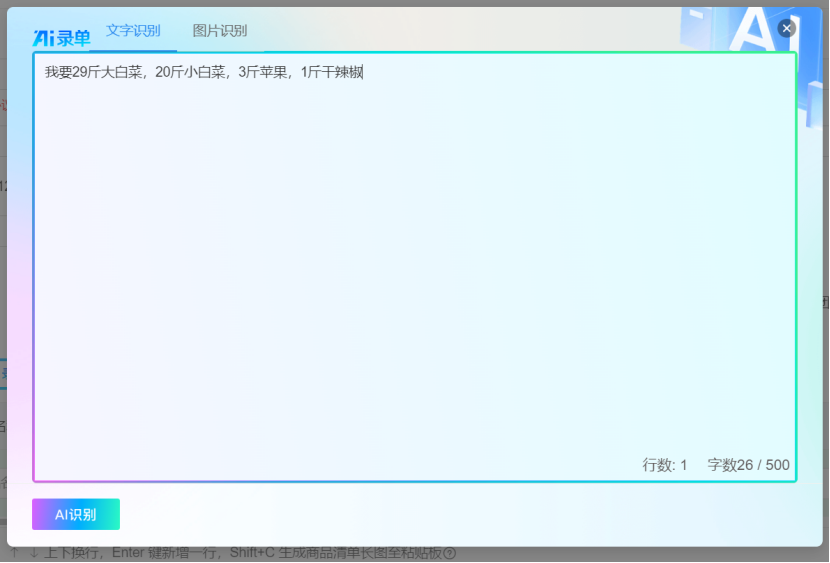Click the AI录单 logo

click(x=61, y=38)
